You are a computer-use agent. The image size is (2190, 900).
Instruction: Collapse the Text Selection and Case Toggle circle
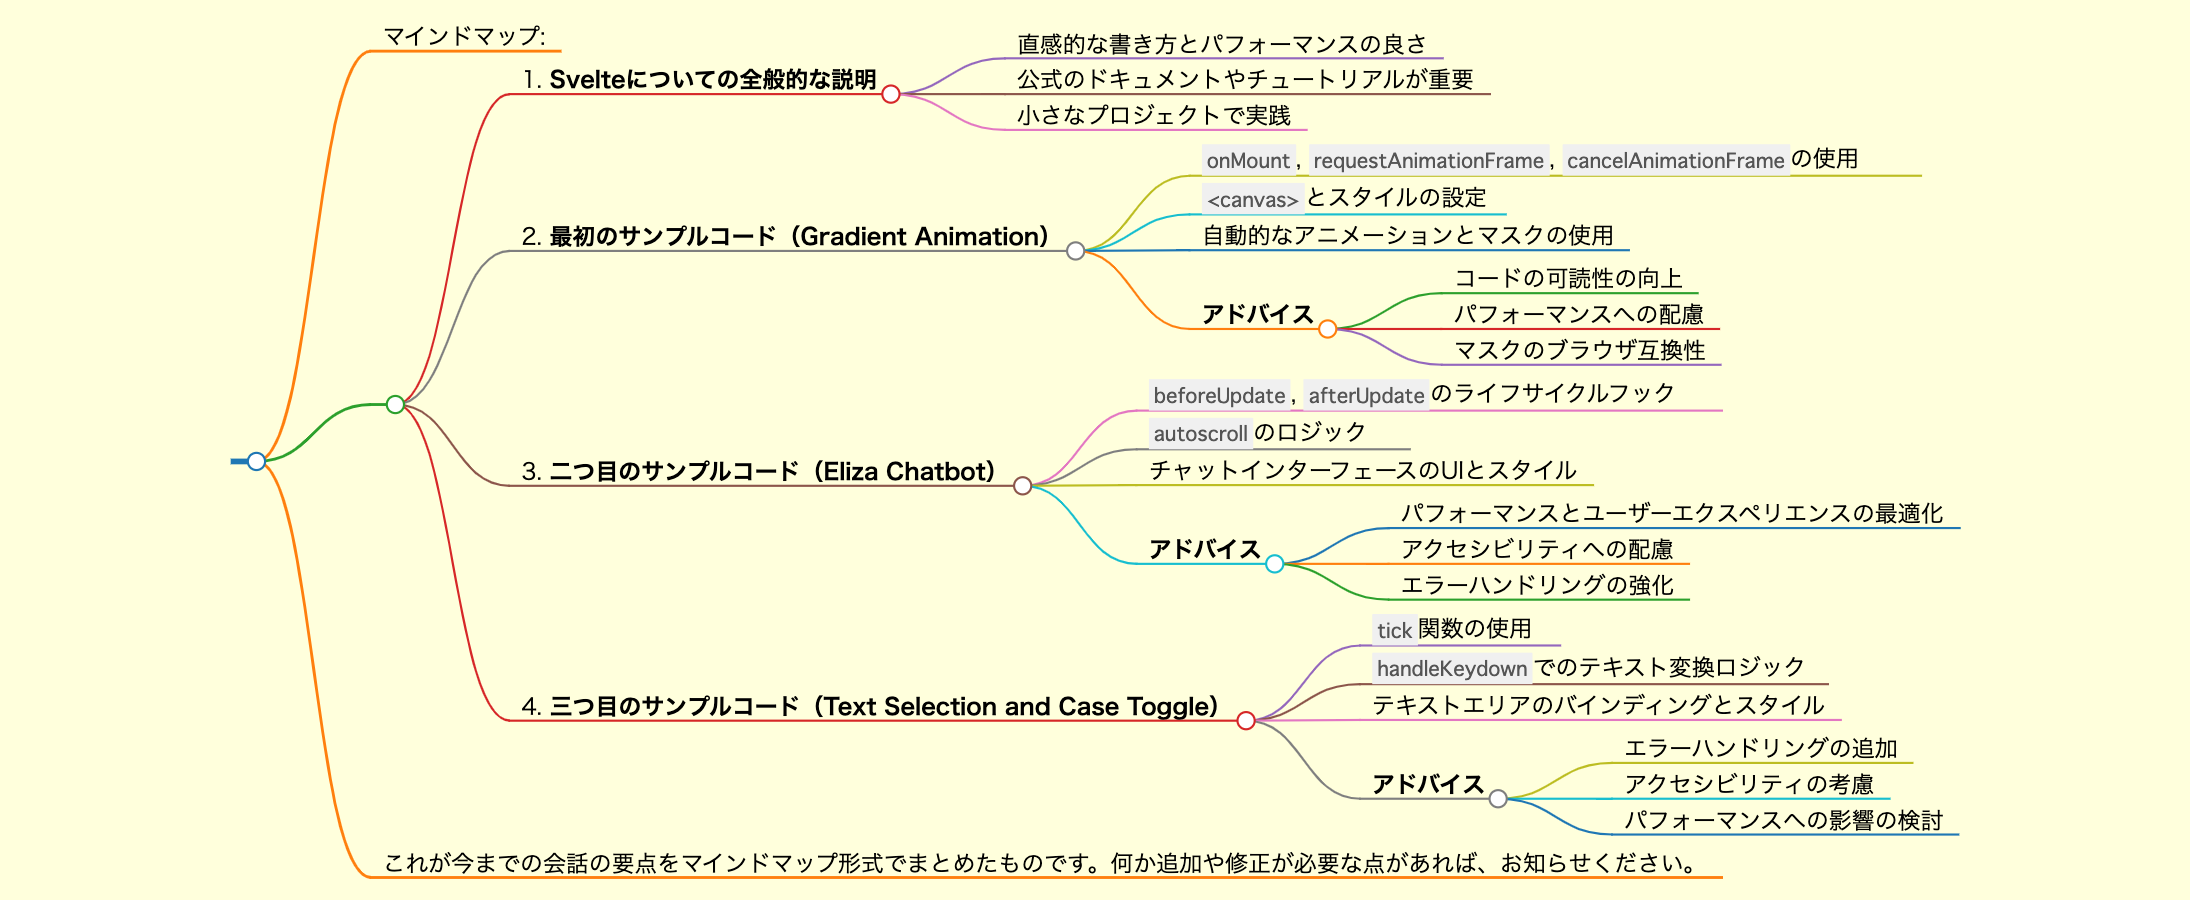click(x=1246, y=721)
